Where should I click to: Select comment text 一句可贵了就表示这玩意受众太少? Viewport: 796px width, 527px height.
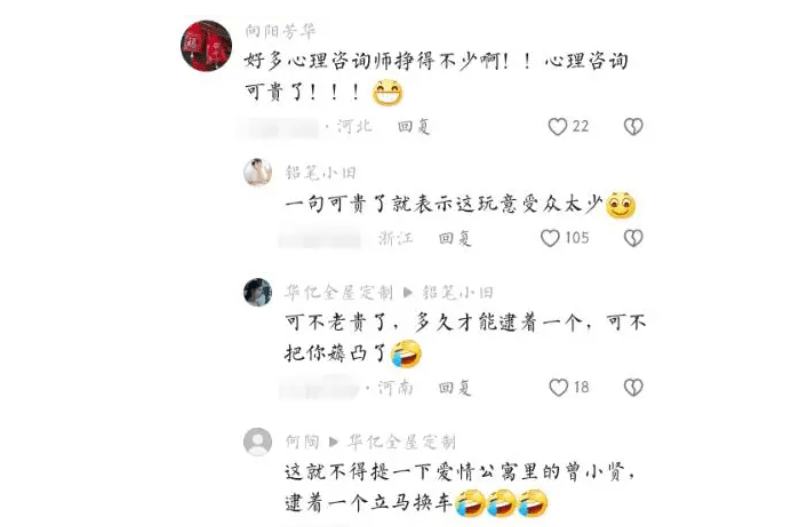coord(444,205)
